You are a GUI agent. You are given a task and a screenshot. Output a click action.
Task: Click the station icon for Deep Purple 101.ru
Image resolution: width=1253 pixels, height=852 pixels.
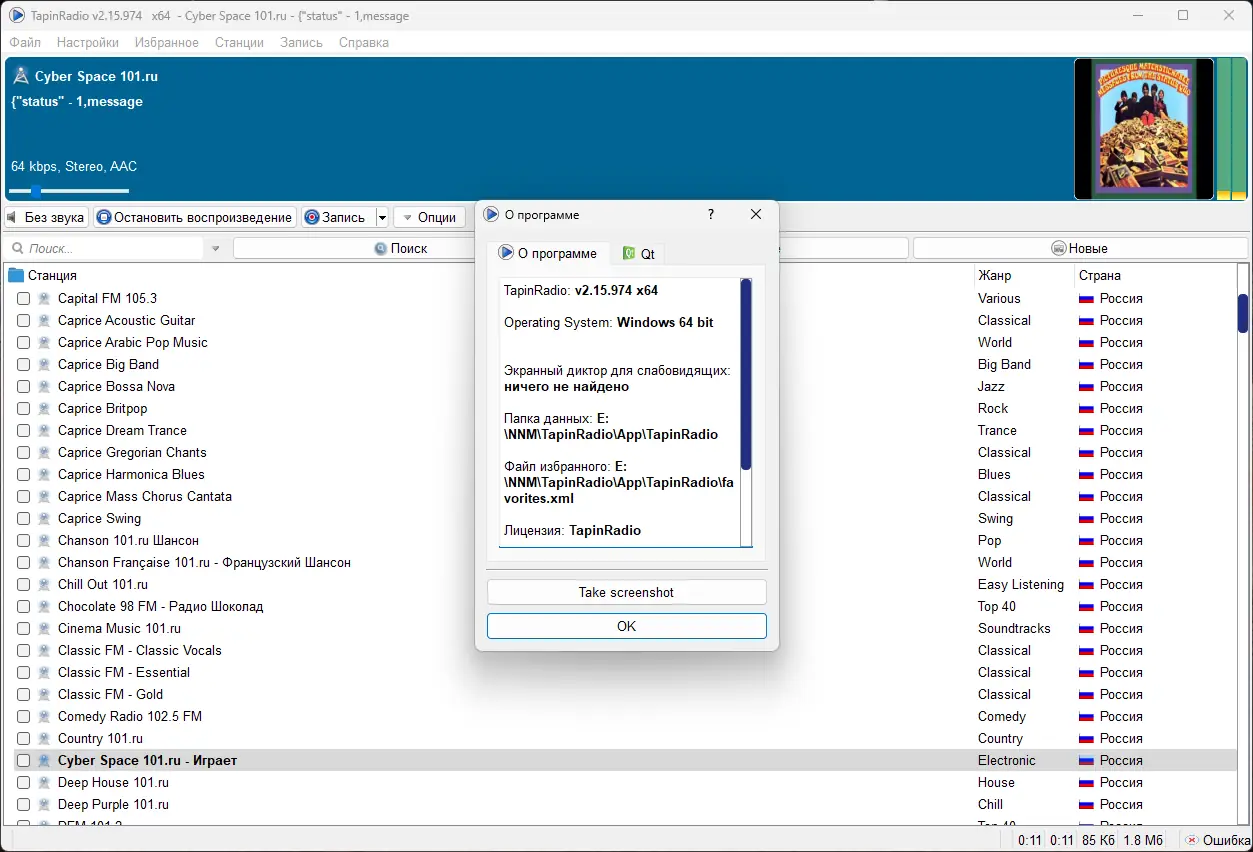(x=44, y=804)
